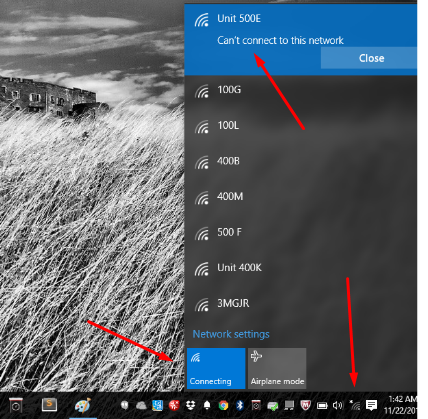Click the Bluetooth tray icon
The height and width of the screenshot is (419, 428).
coord(239,405)
